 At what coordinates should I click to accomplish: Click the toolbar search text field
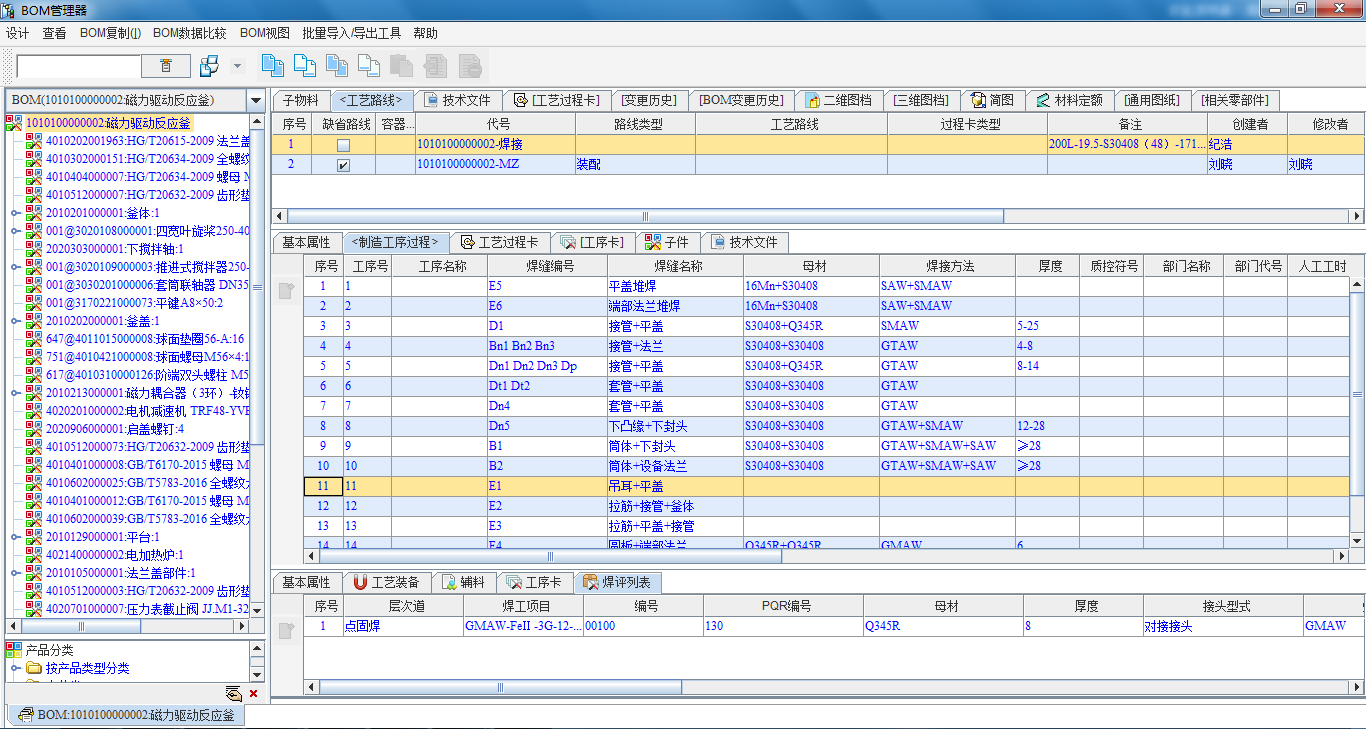(x=79, y=66)
